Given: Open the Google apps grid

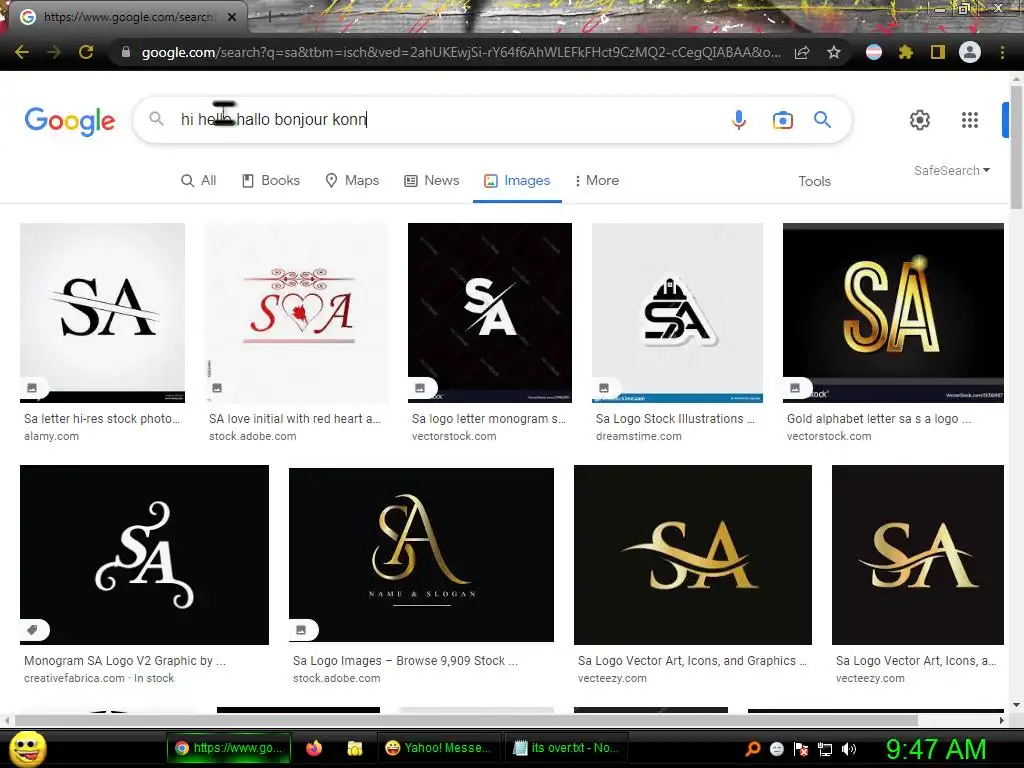Looking at the screenshot, I should [970, 120].
